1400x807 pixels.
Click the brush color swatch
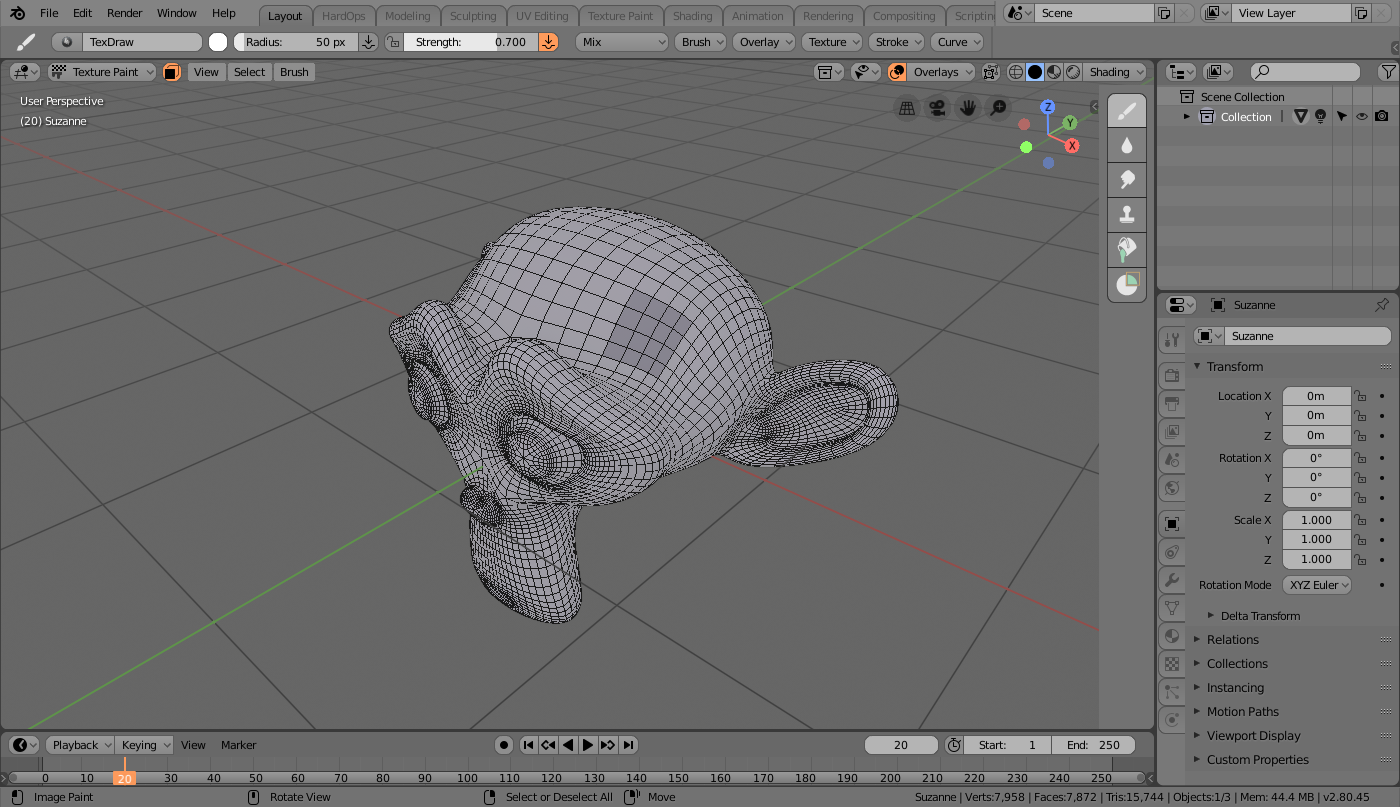pos(218,42)
